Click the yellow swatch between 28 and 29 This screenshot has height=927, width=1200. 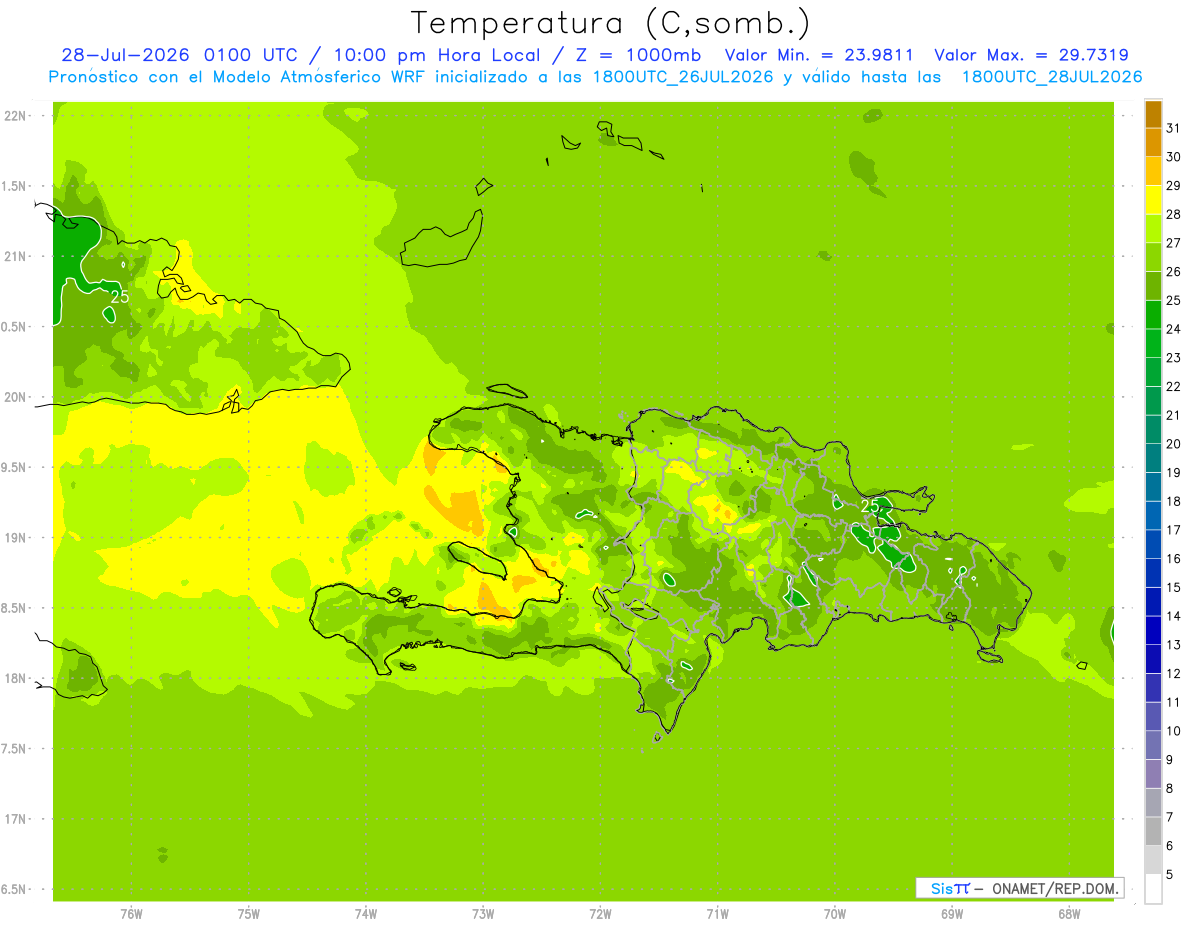pyautogui.click(x=1153, y=200)
